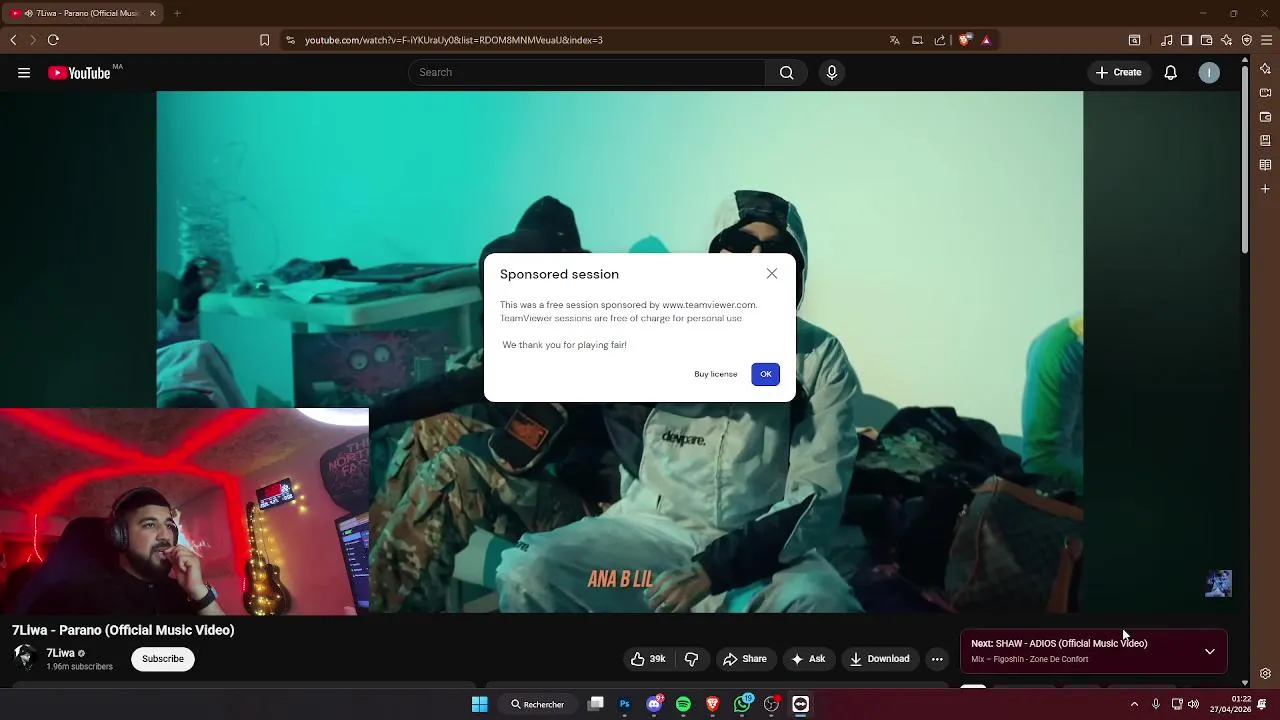The image size is (1280, 720).
Task: Open the Brave main menu
Action: [x=1266, y=40]
